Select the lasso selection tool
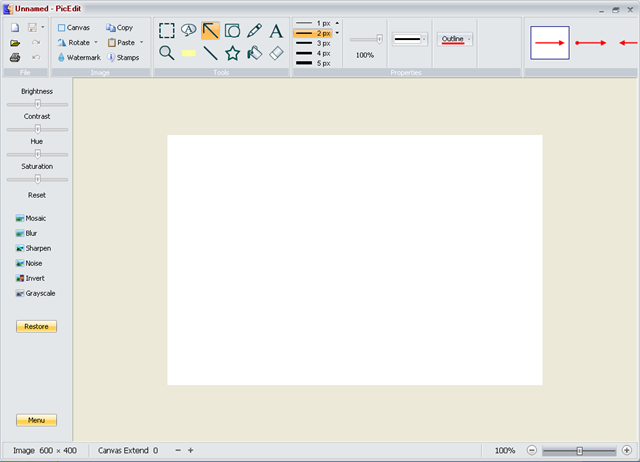This screenshot has height=462, width=640. tap(189, 31)
